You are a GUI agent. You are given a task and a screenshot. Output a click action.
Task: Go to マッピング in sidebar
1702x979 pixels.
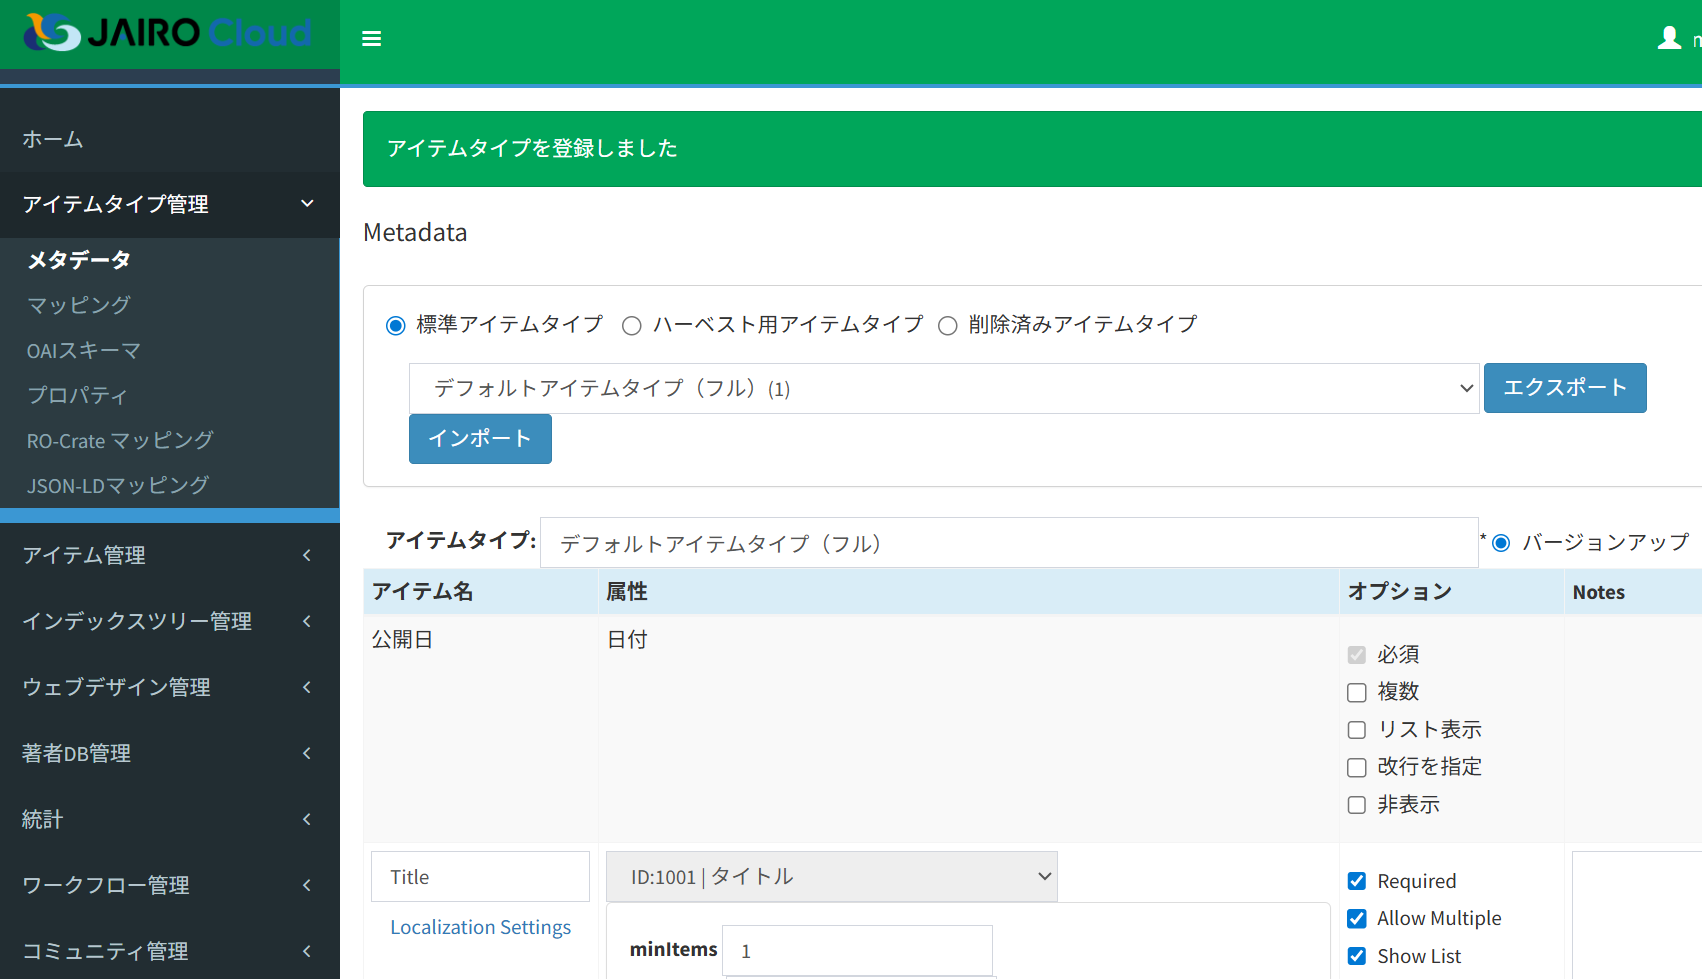(78, 305)
